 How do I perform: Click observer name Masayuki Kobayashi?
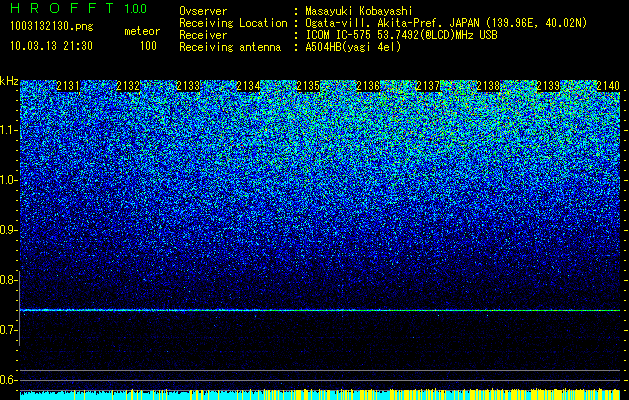[x=359, y=12]
